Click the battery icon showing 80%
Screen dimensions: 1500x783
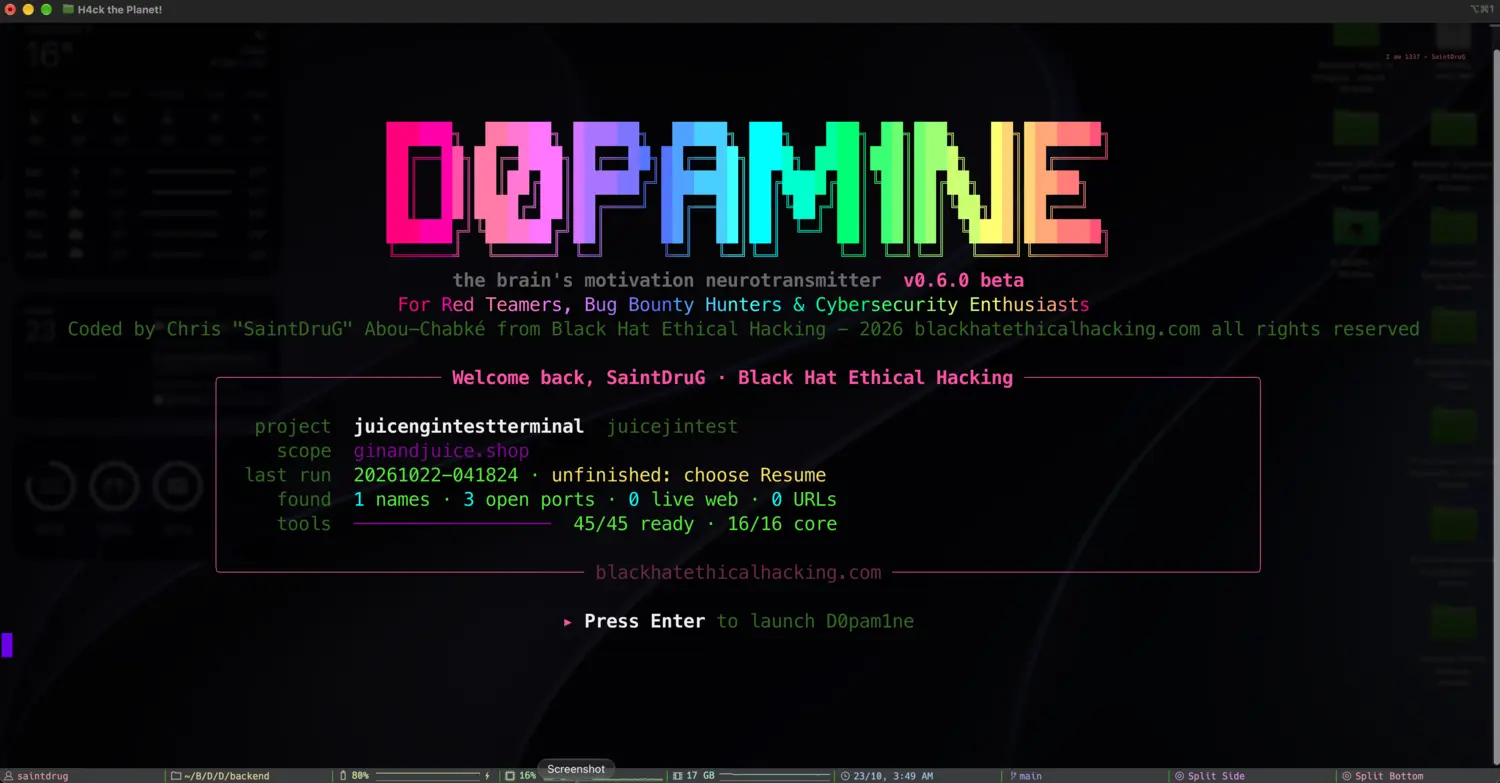pyautogui.click(x=344, y=776)
